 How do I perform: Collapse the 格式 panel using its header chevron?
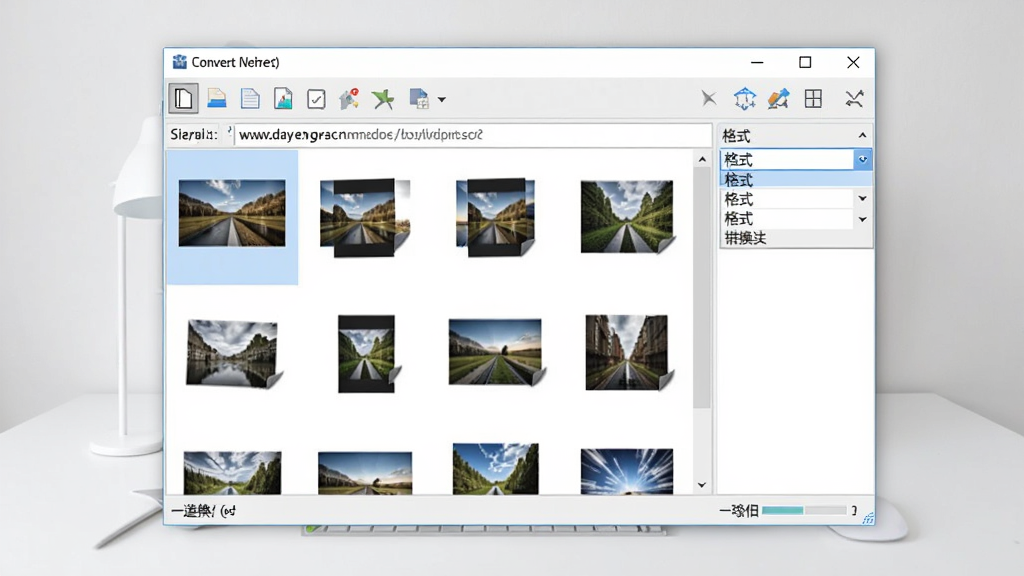point(863,135)
